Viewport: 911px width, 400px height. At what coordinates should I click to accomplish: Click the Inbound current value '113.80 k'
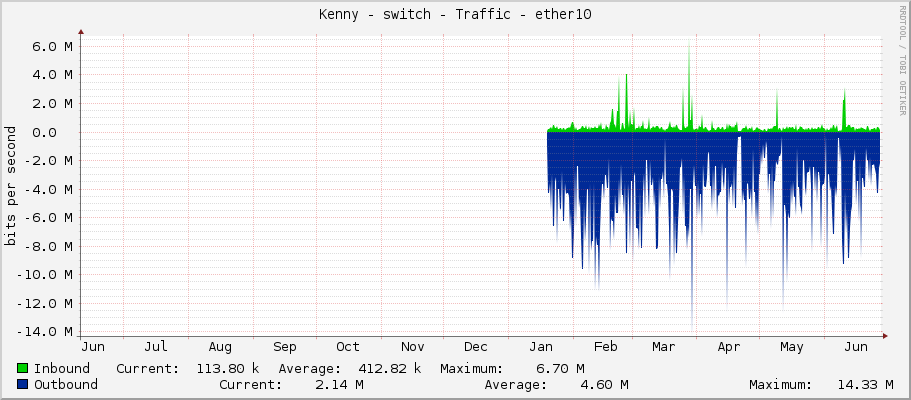pyautogui.click(x=228, y=368)
